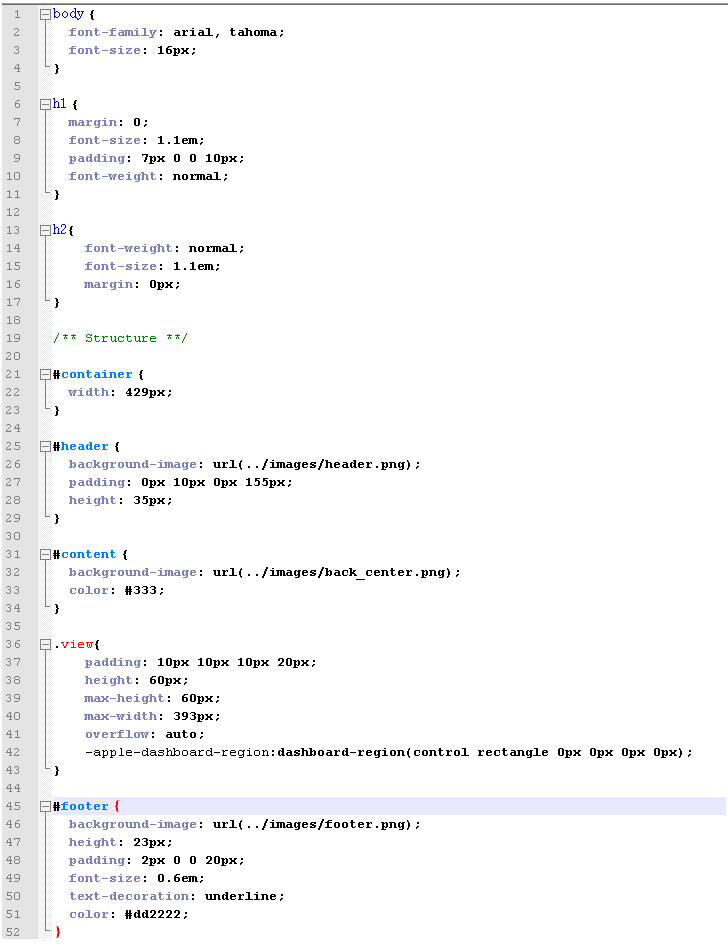This screenshot has width=728, height=946.
Task: Click the #header selector
Action: click(x=81, y=446)
